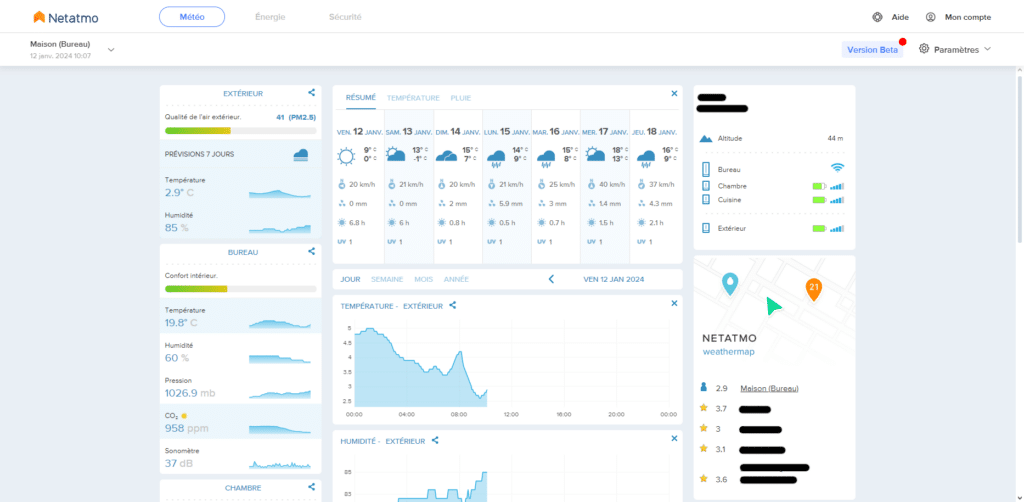Click the outdoor air quality bar
Image resolution: width=1024 pixels, height=502 pixels.
(x=240, y=131)
